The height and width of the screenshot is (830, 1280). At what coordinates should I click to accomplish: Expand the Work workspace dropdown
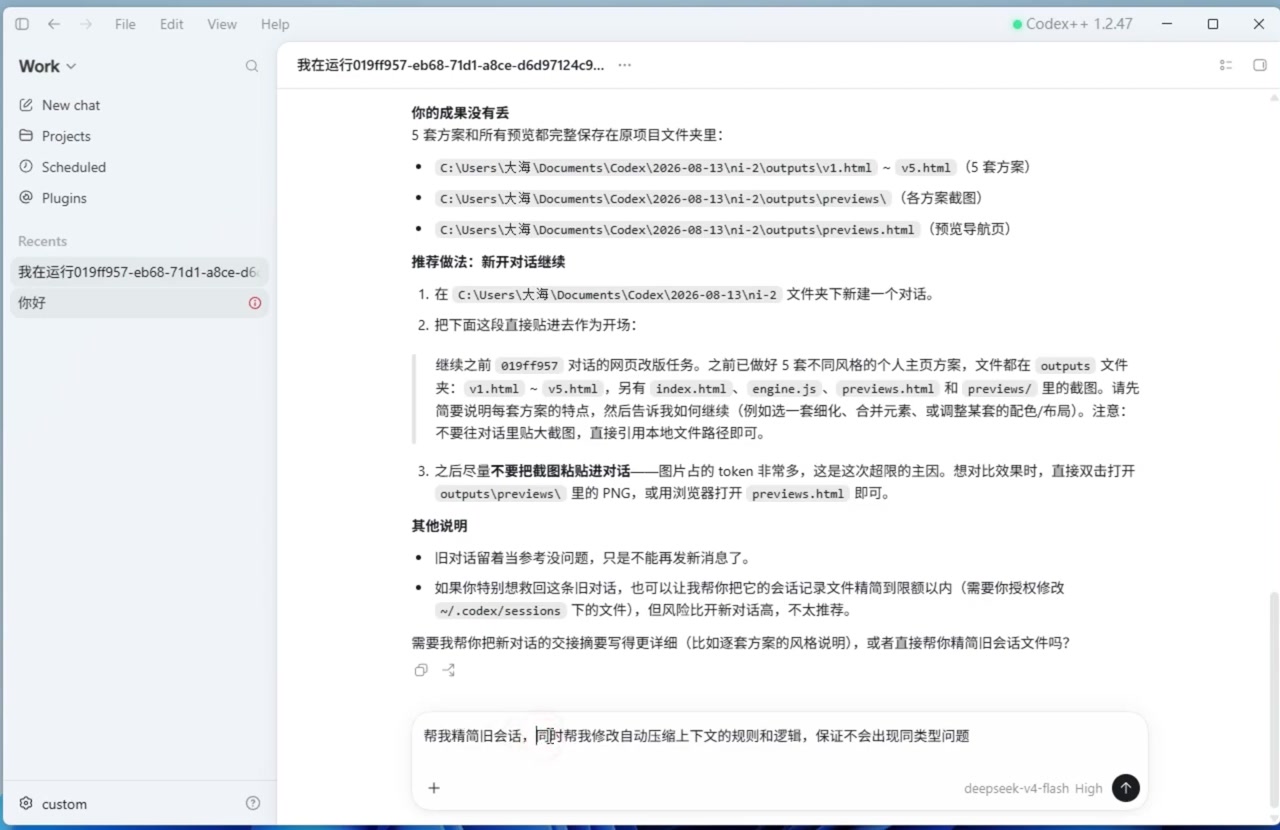[47, 66]
